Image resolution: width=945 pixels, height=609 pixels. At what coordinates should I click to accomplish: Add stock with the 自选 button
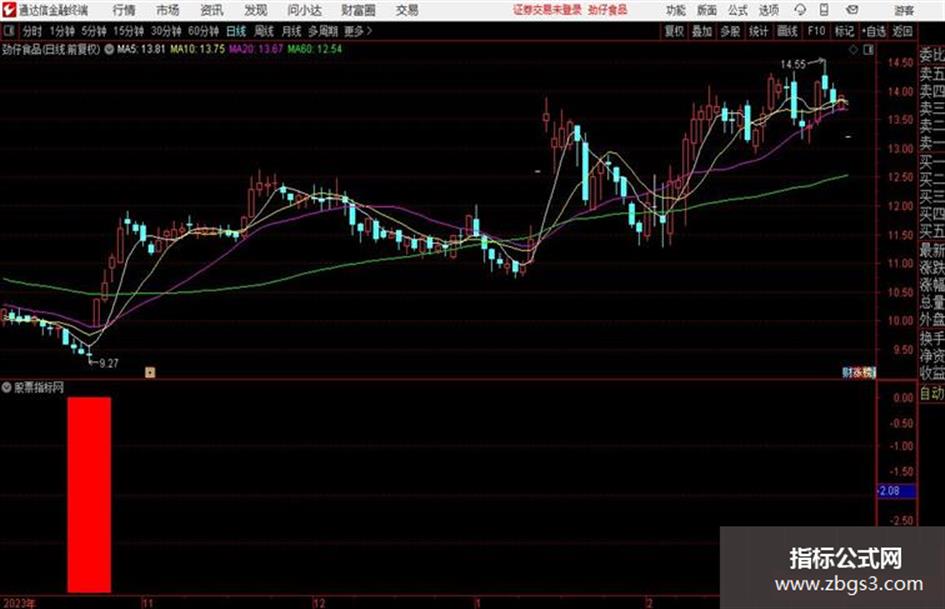pos(873,31)
